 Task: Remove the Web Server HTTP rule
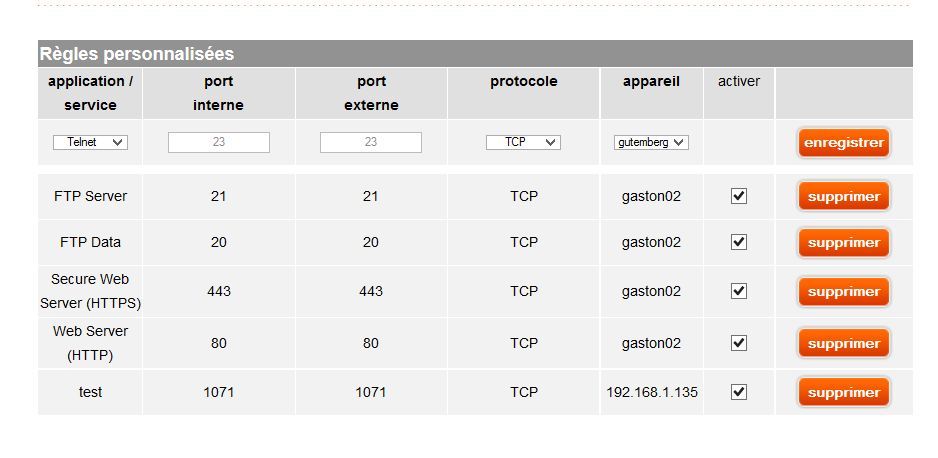coord(843,343)
